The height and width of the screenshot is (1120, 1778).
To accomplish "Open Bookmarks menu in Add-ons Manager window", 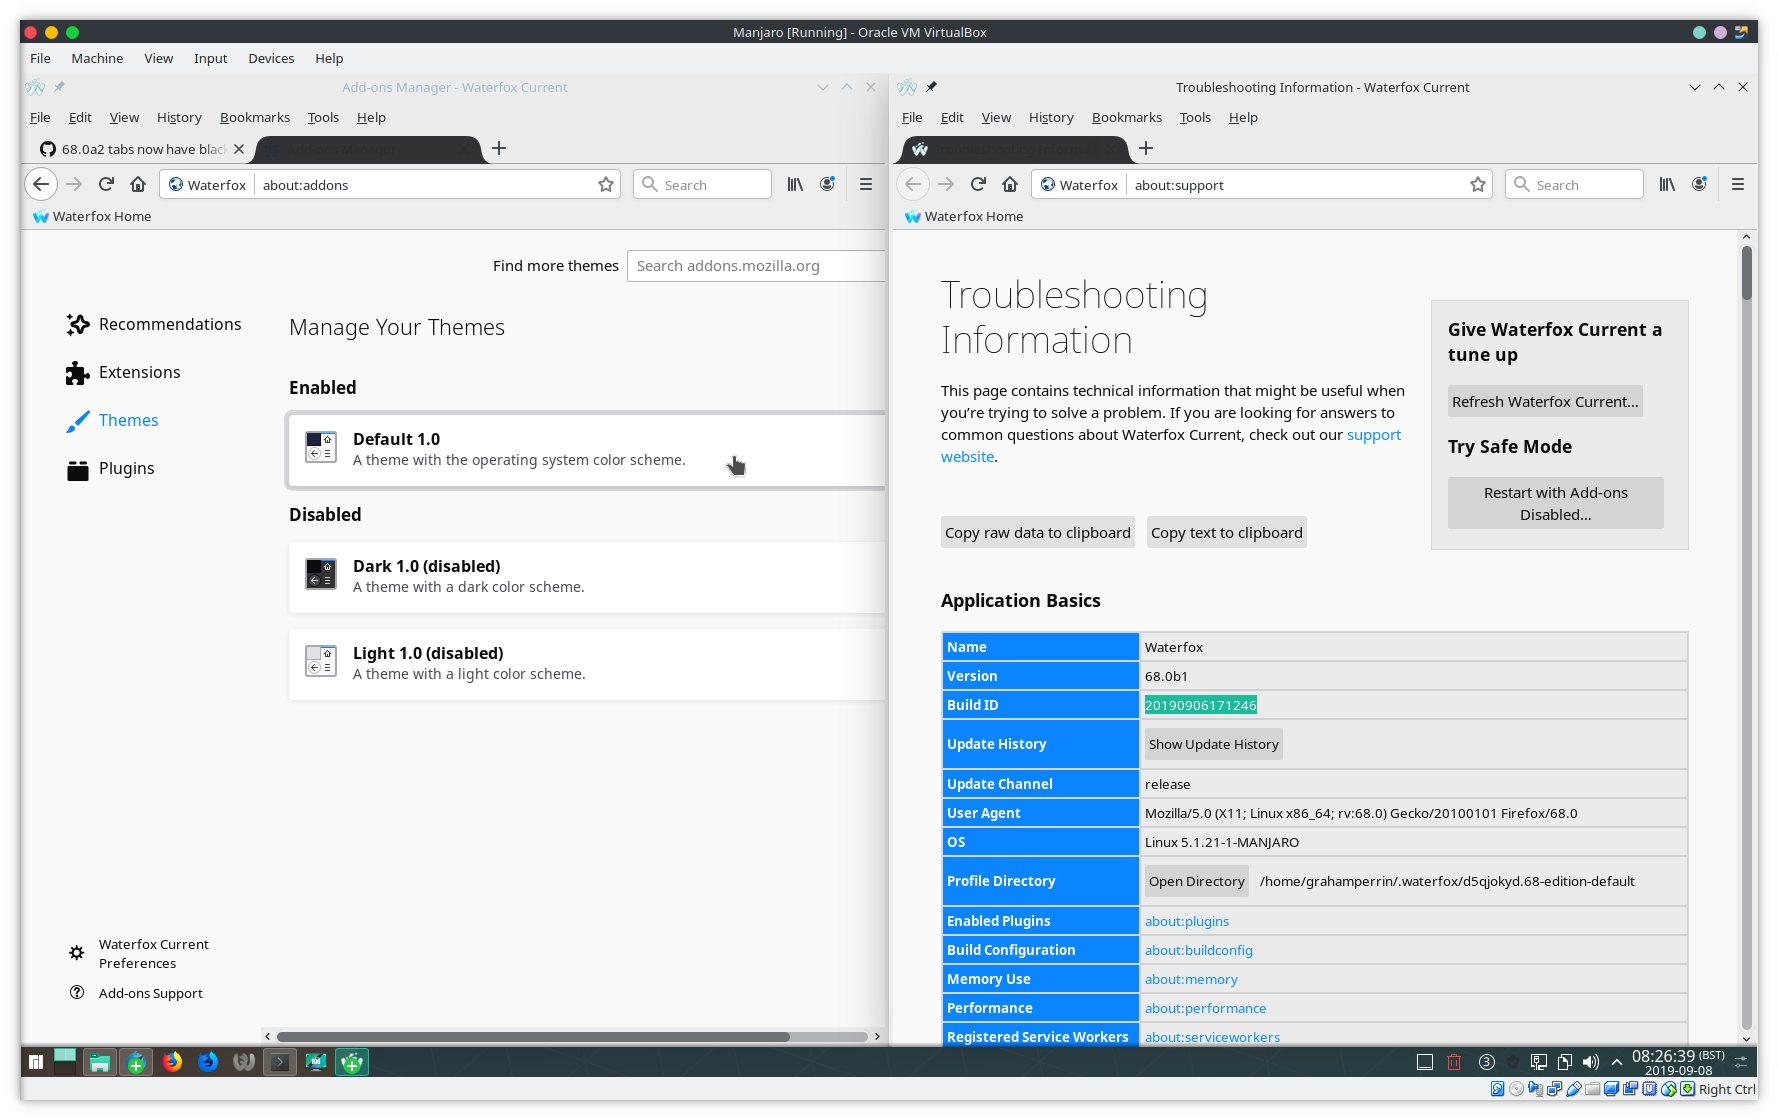I will coord(255,117).
